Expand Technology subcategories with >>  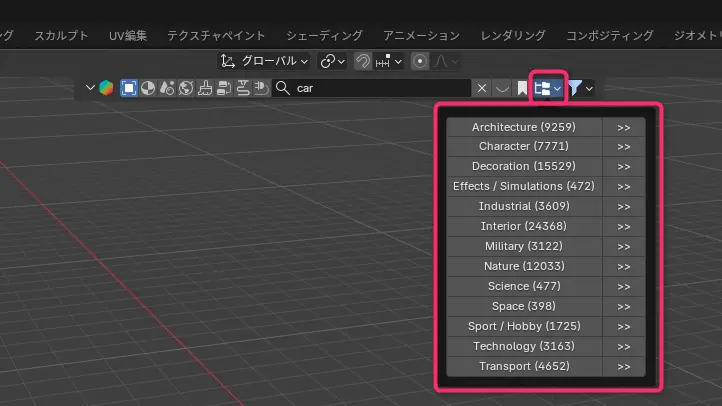623,347
